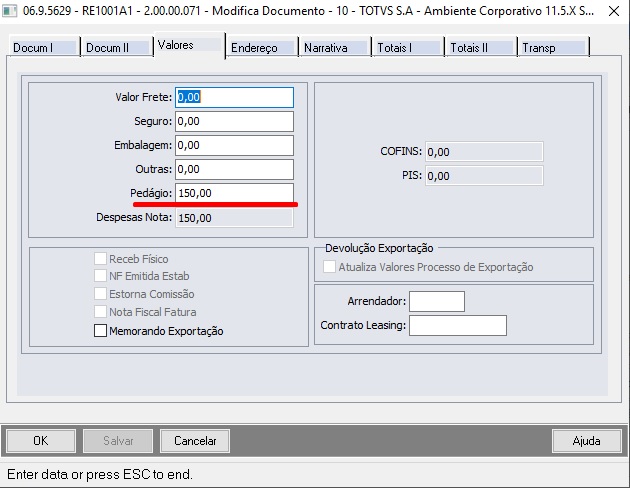Click the Seguro value field

pyautogui.click(x=234, y=121)
